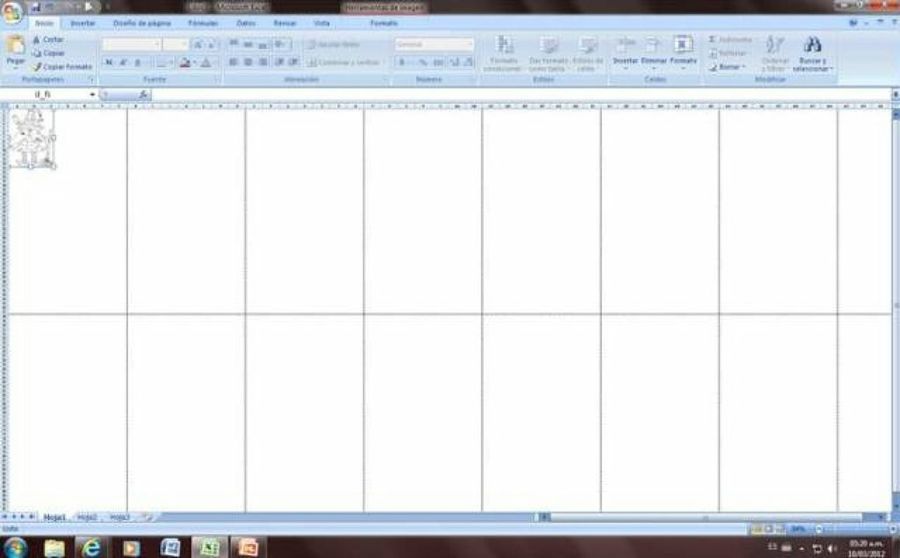Viewport: 900px width, 558px height.
Task: Pick the font color letter A
Action: (x=205, y=63)
